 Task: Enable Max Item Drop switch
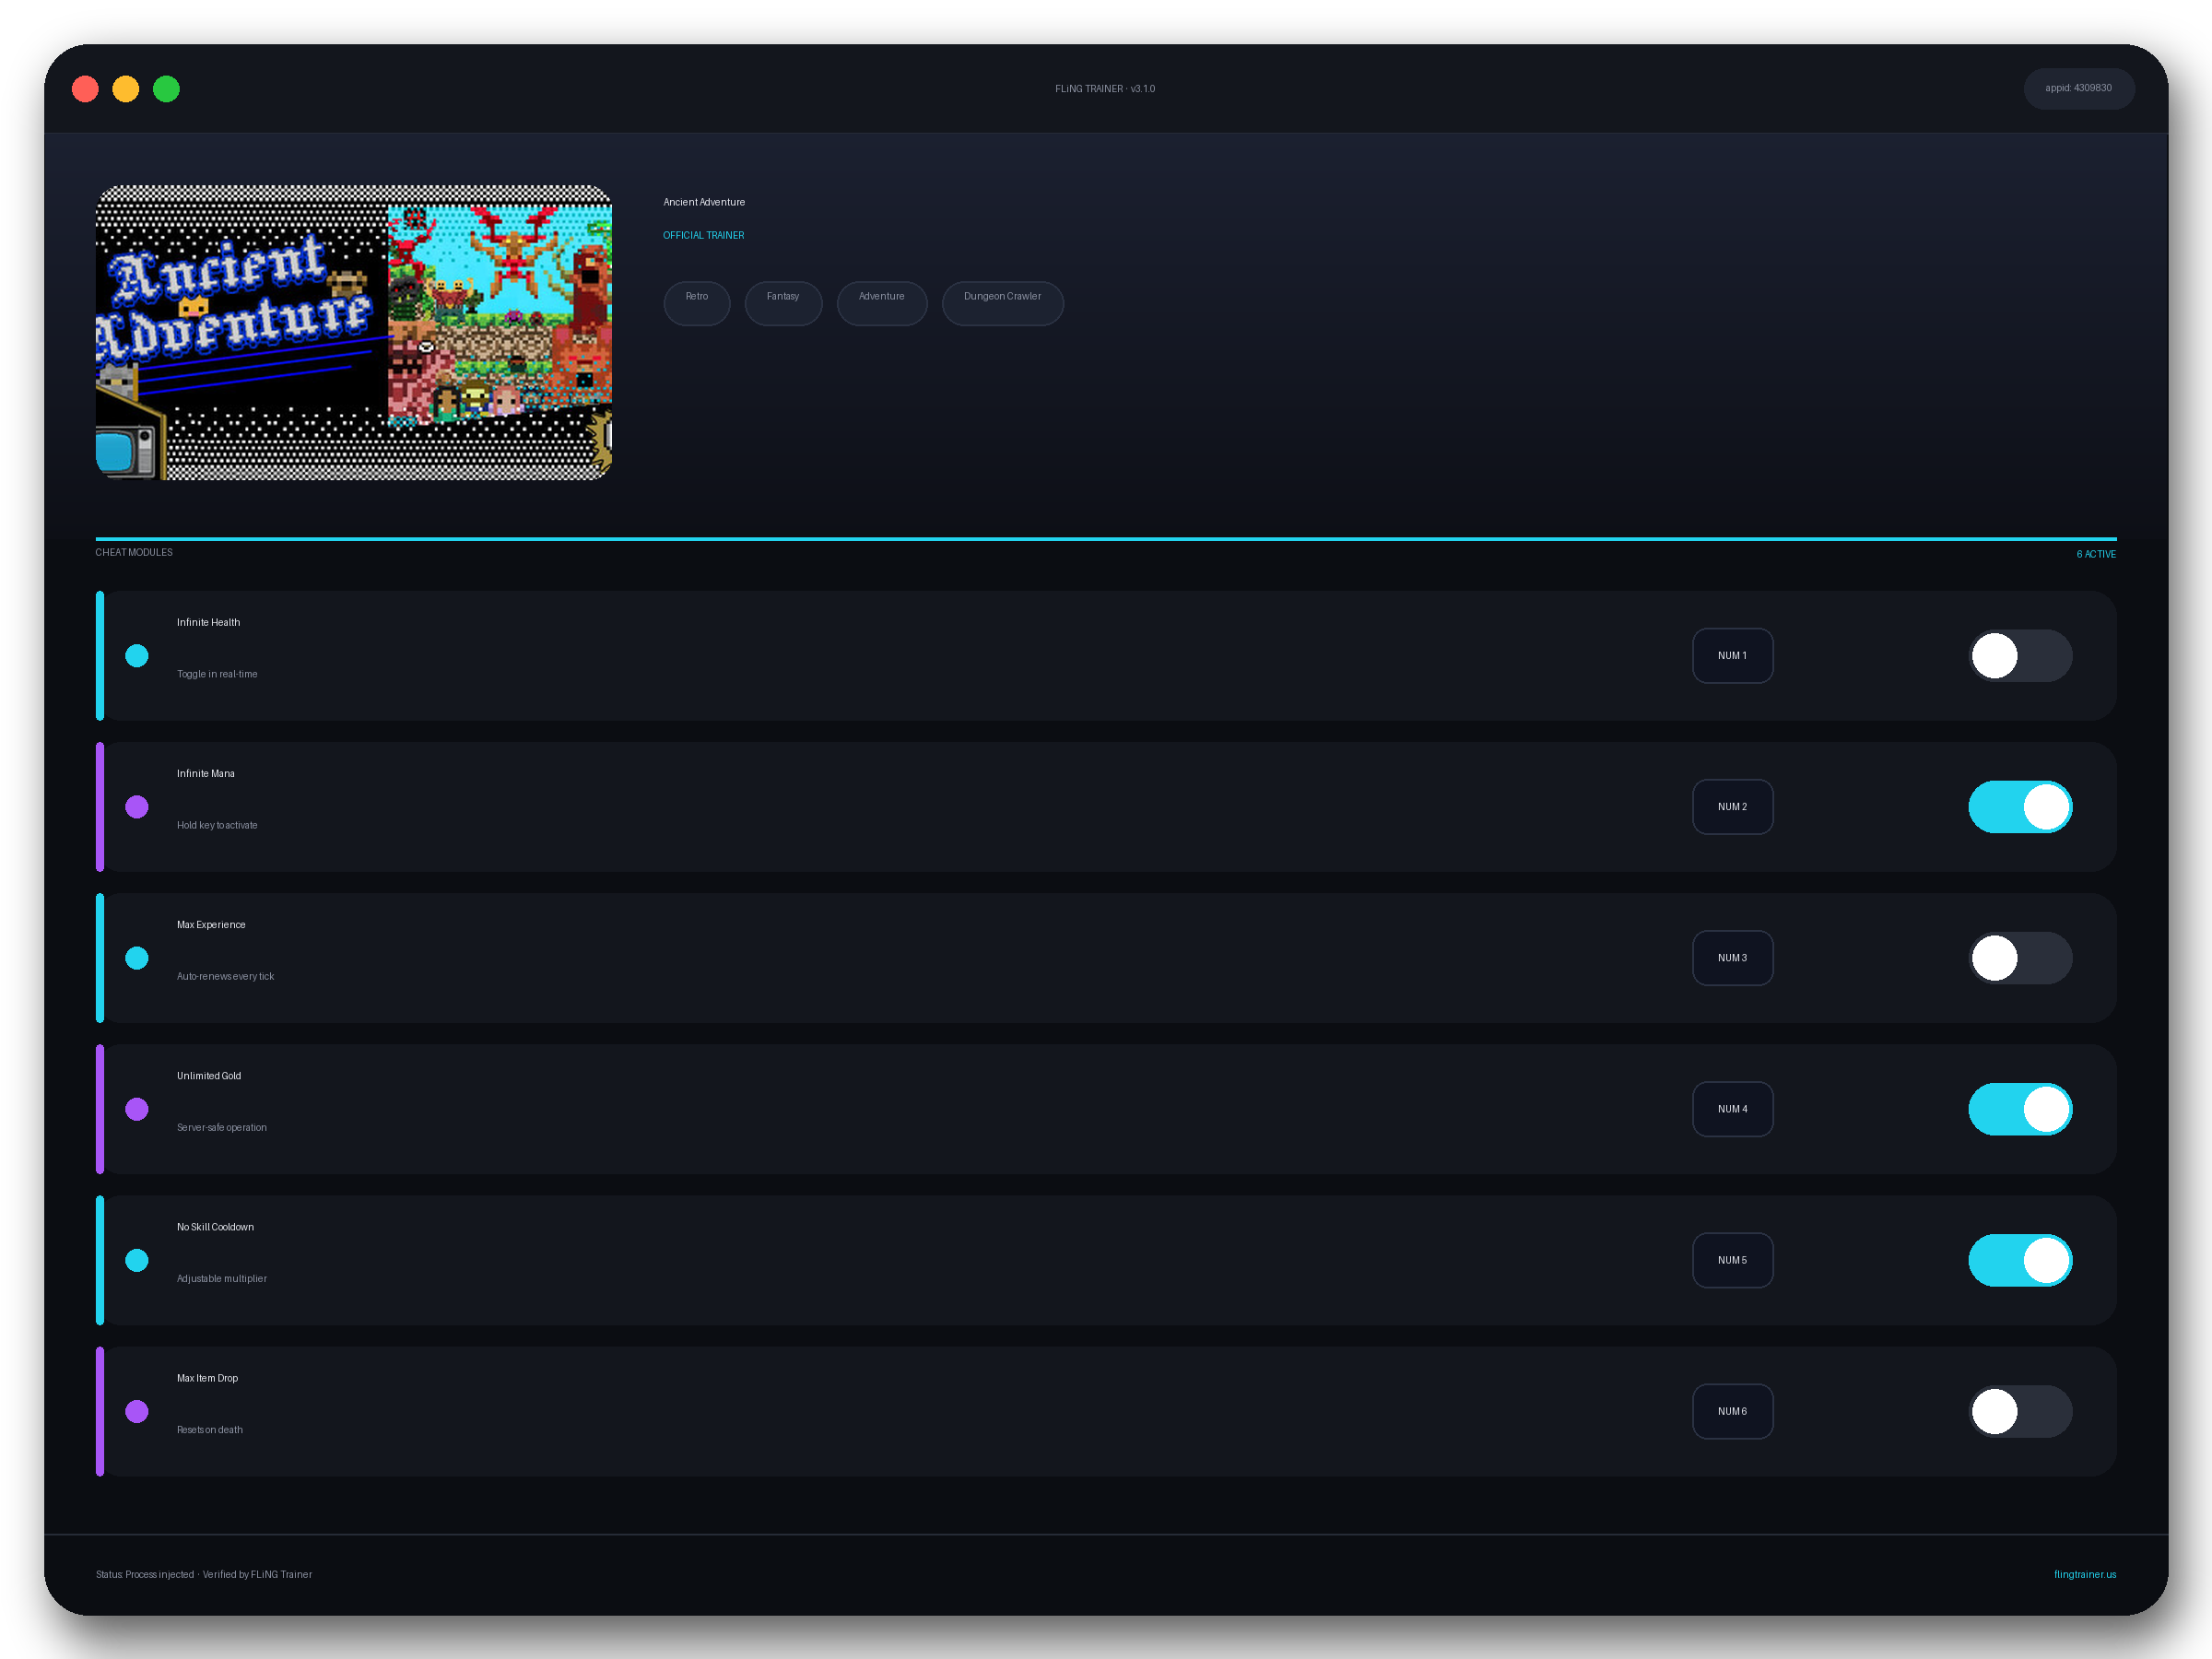[x=2020, y=1411]
